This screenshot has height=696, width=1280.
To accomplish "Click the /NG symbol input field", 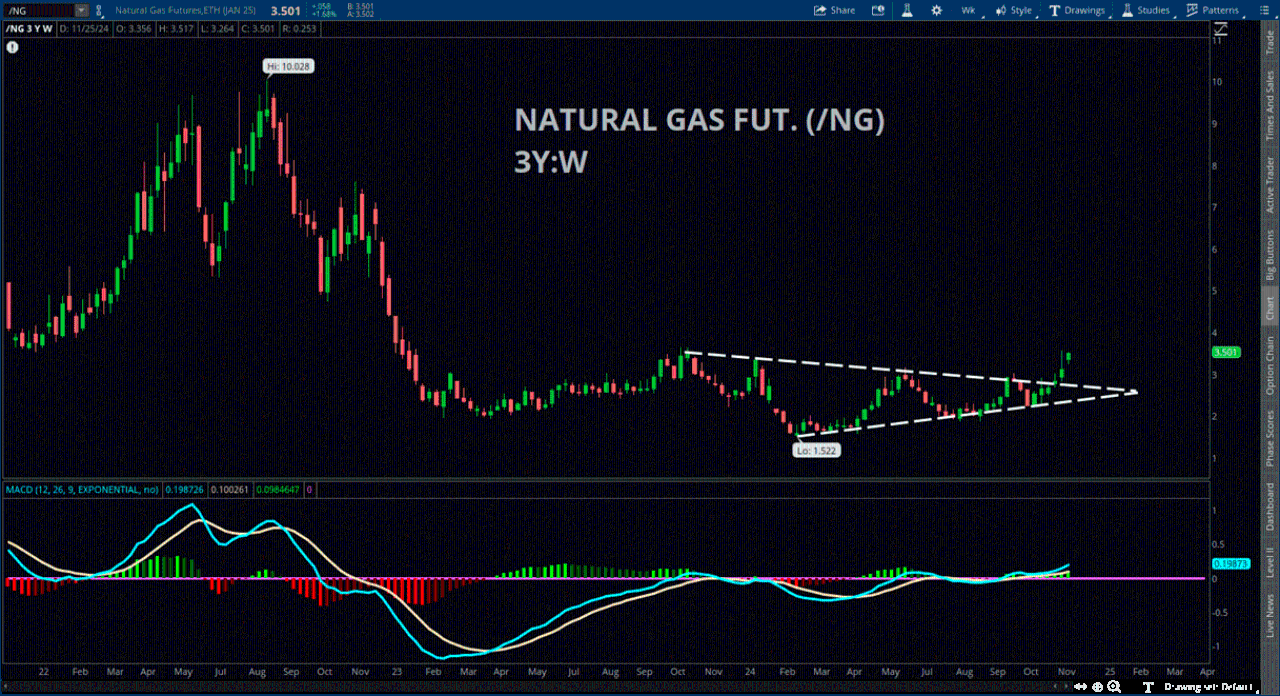I will 38,11.
